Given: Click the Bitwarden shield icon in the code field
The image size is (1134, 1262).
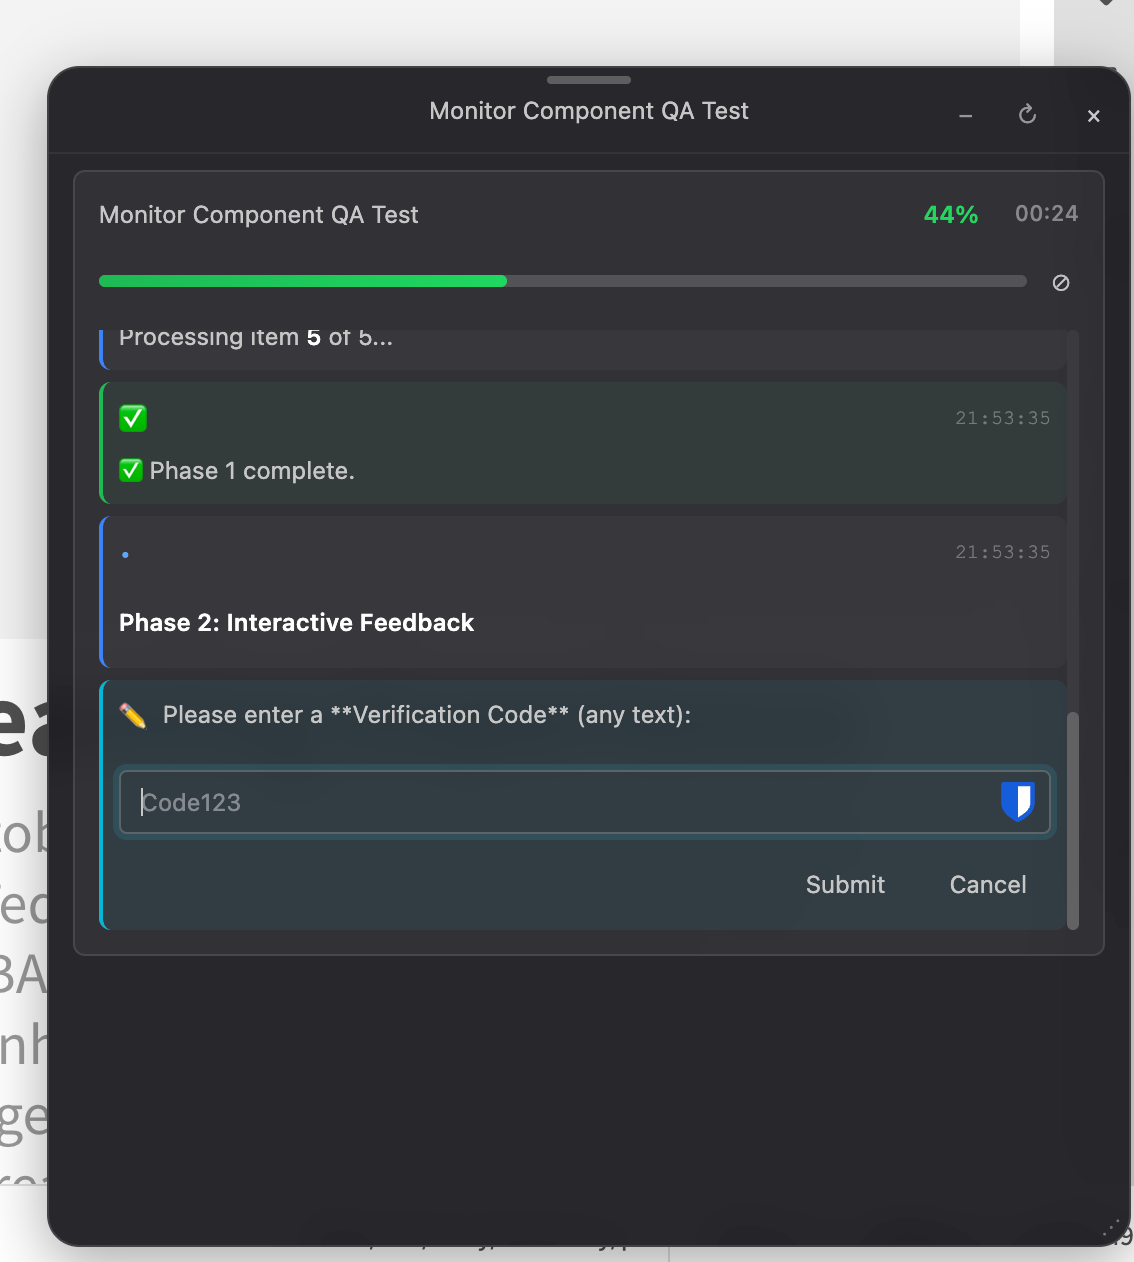Looking at the screenshot, I should coord(1017,801).
